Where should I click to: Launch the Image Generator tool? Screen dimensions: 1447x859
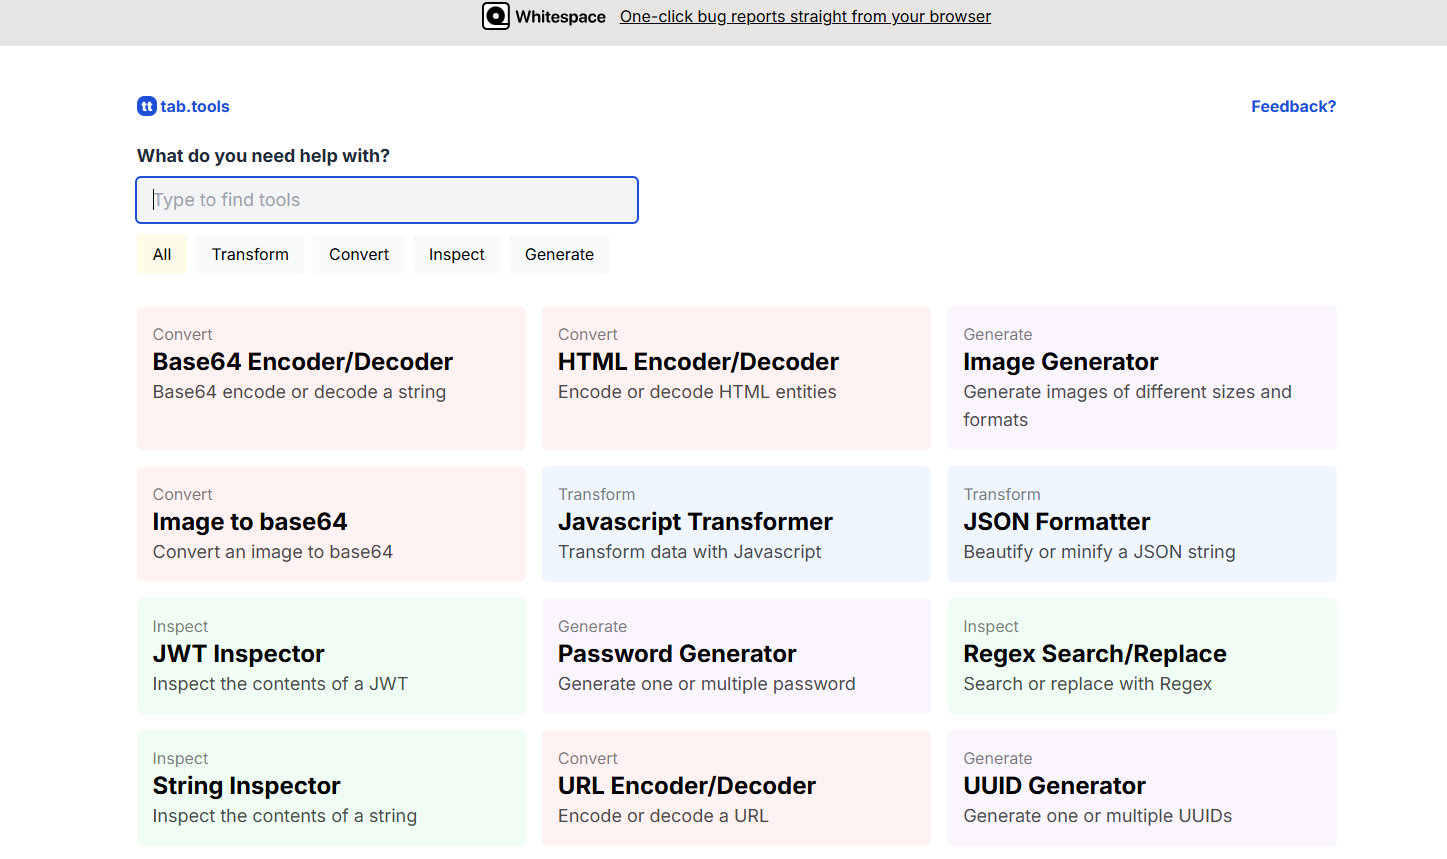1141,378
